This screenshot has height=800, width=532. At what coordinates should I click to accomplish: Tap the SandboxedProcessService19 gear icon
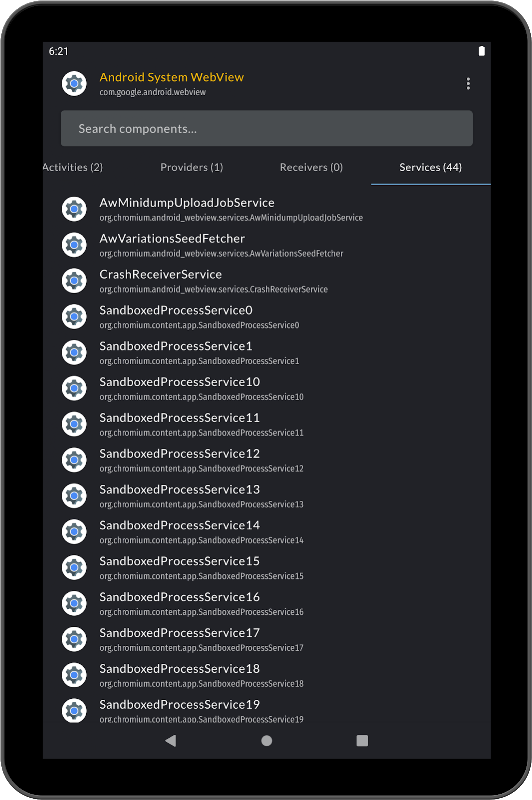click(x=74, y=711)
